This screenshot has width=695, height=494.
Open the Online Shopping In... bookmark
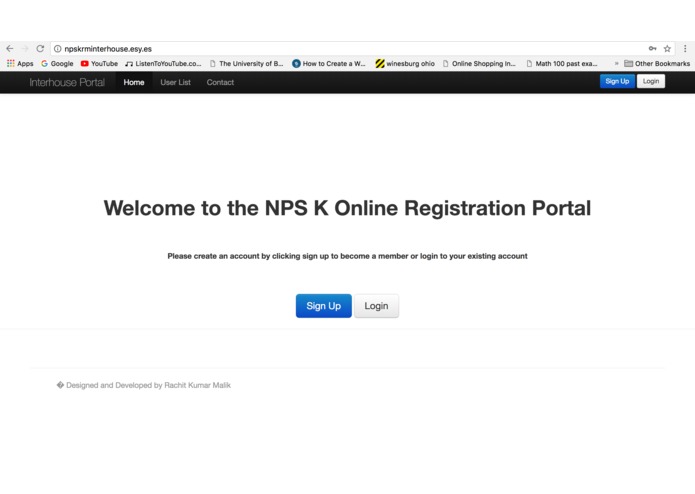tap(480, 64)
